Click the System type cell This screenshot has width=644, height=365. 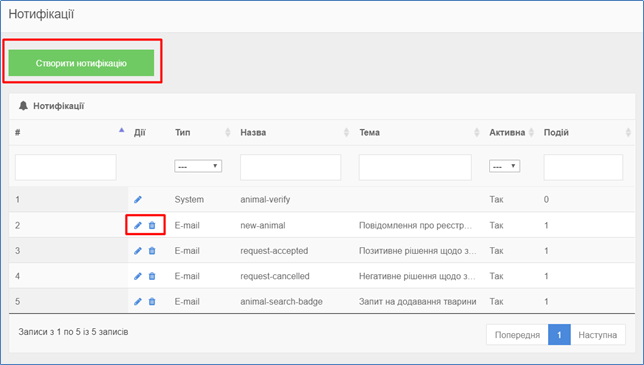coord(189,200)
